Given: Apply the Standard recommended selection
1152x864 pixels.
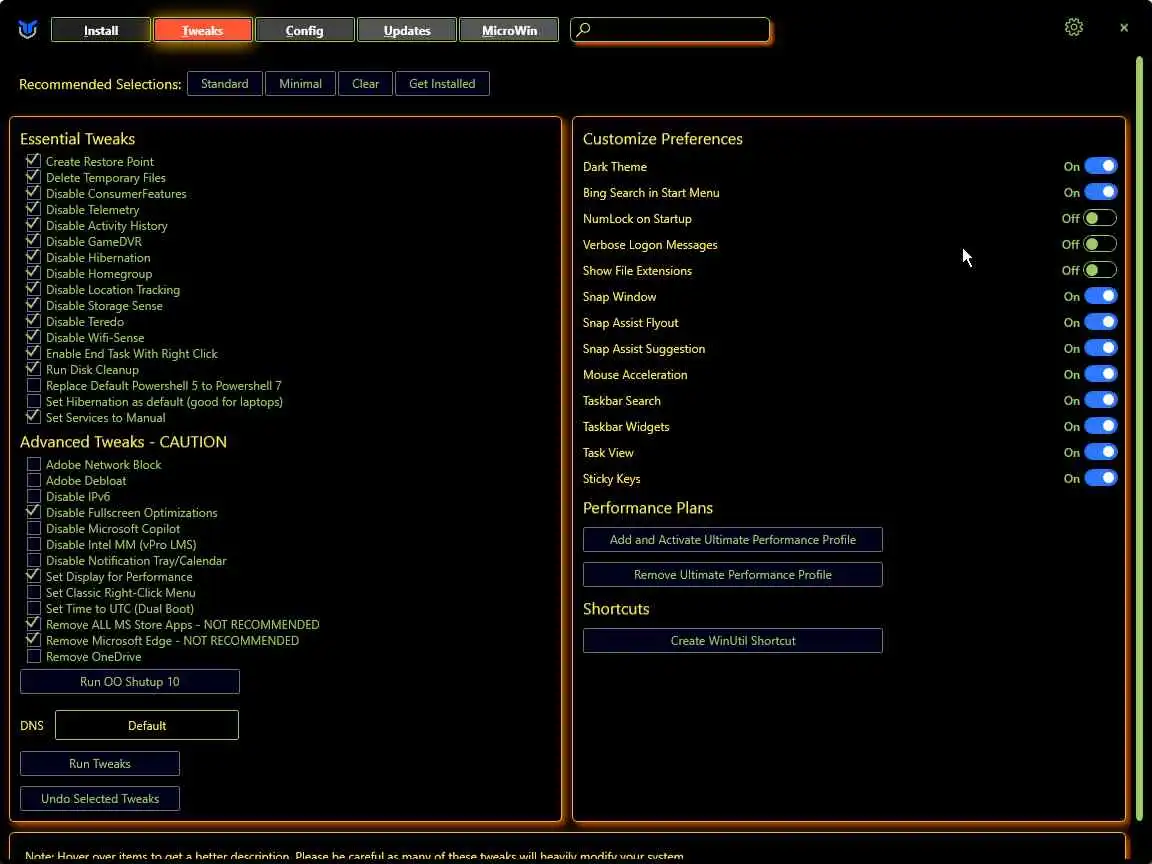Looking at the screenshot, I should [224, 84].
